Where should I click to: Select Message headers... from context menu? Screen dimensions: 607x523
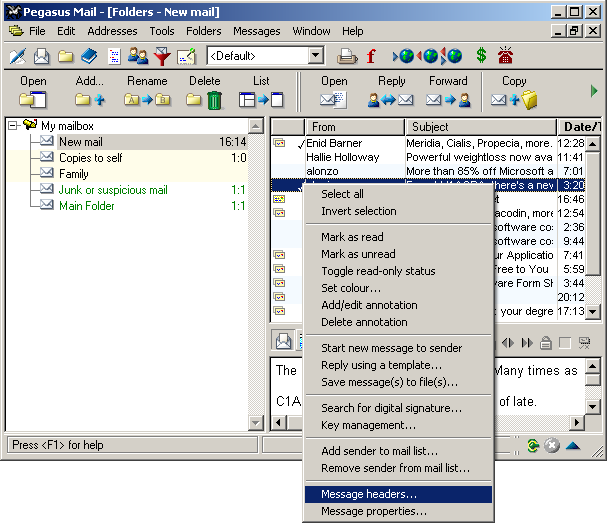369,494
